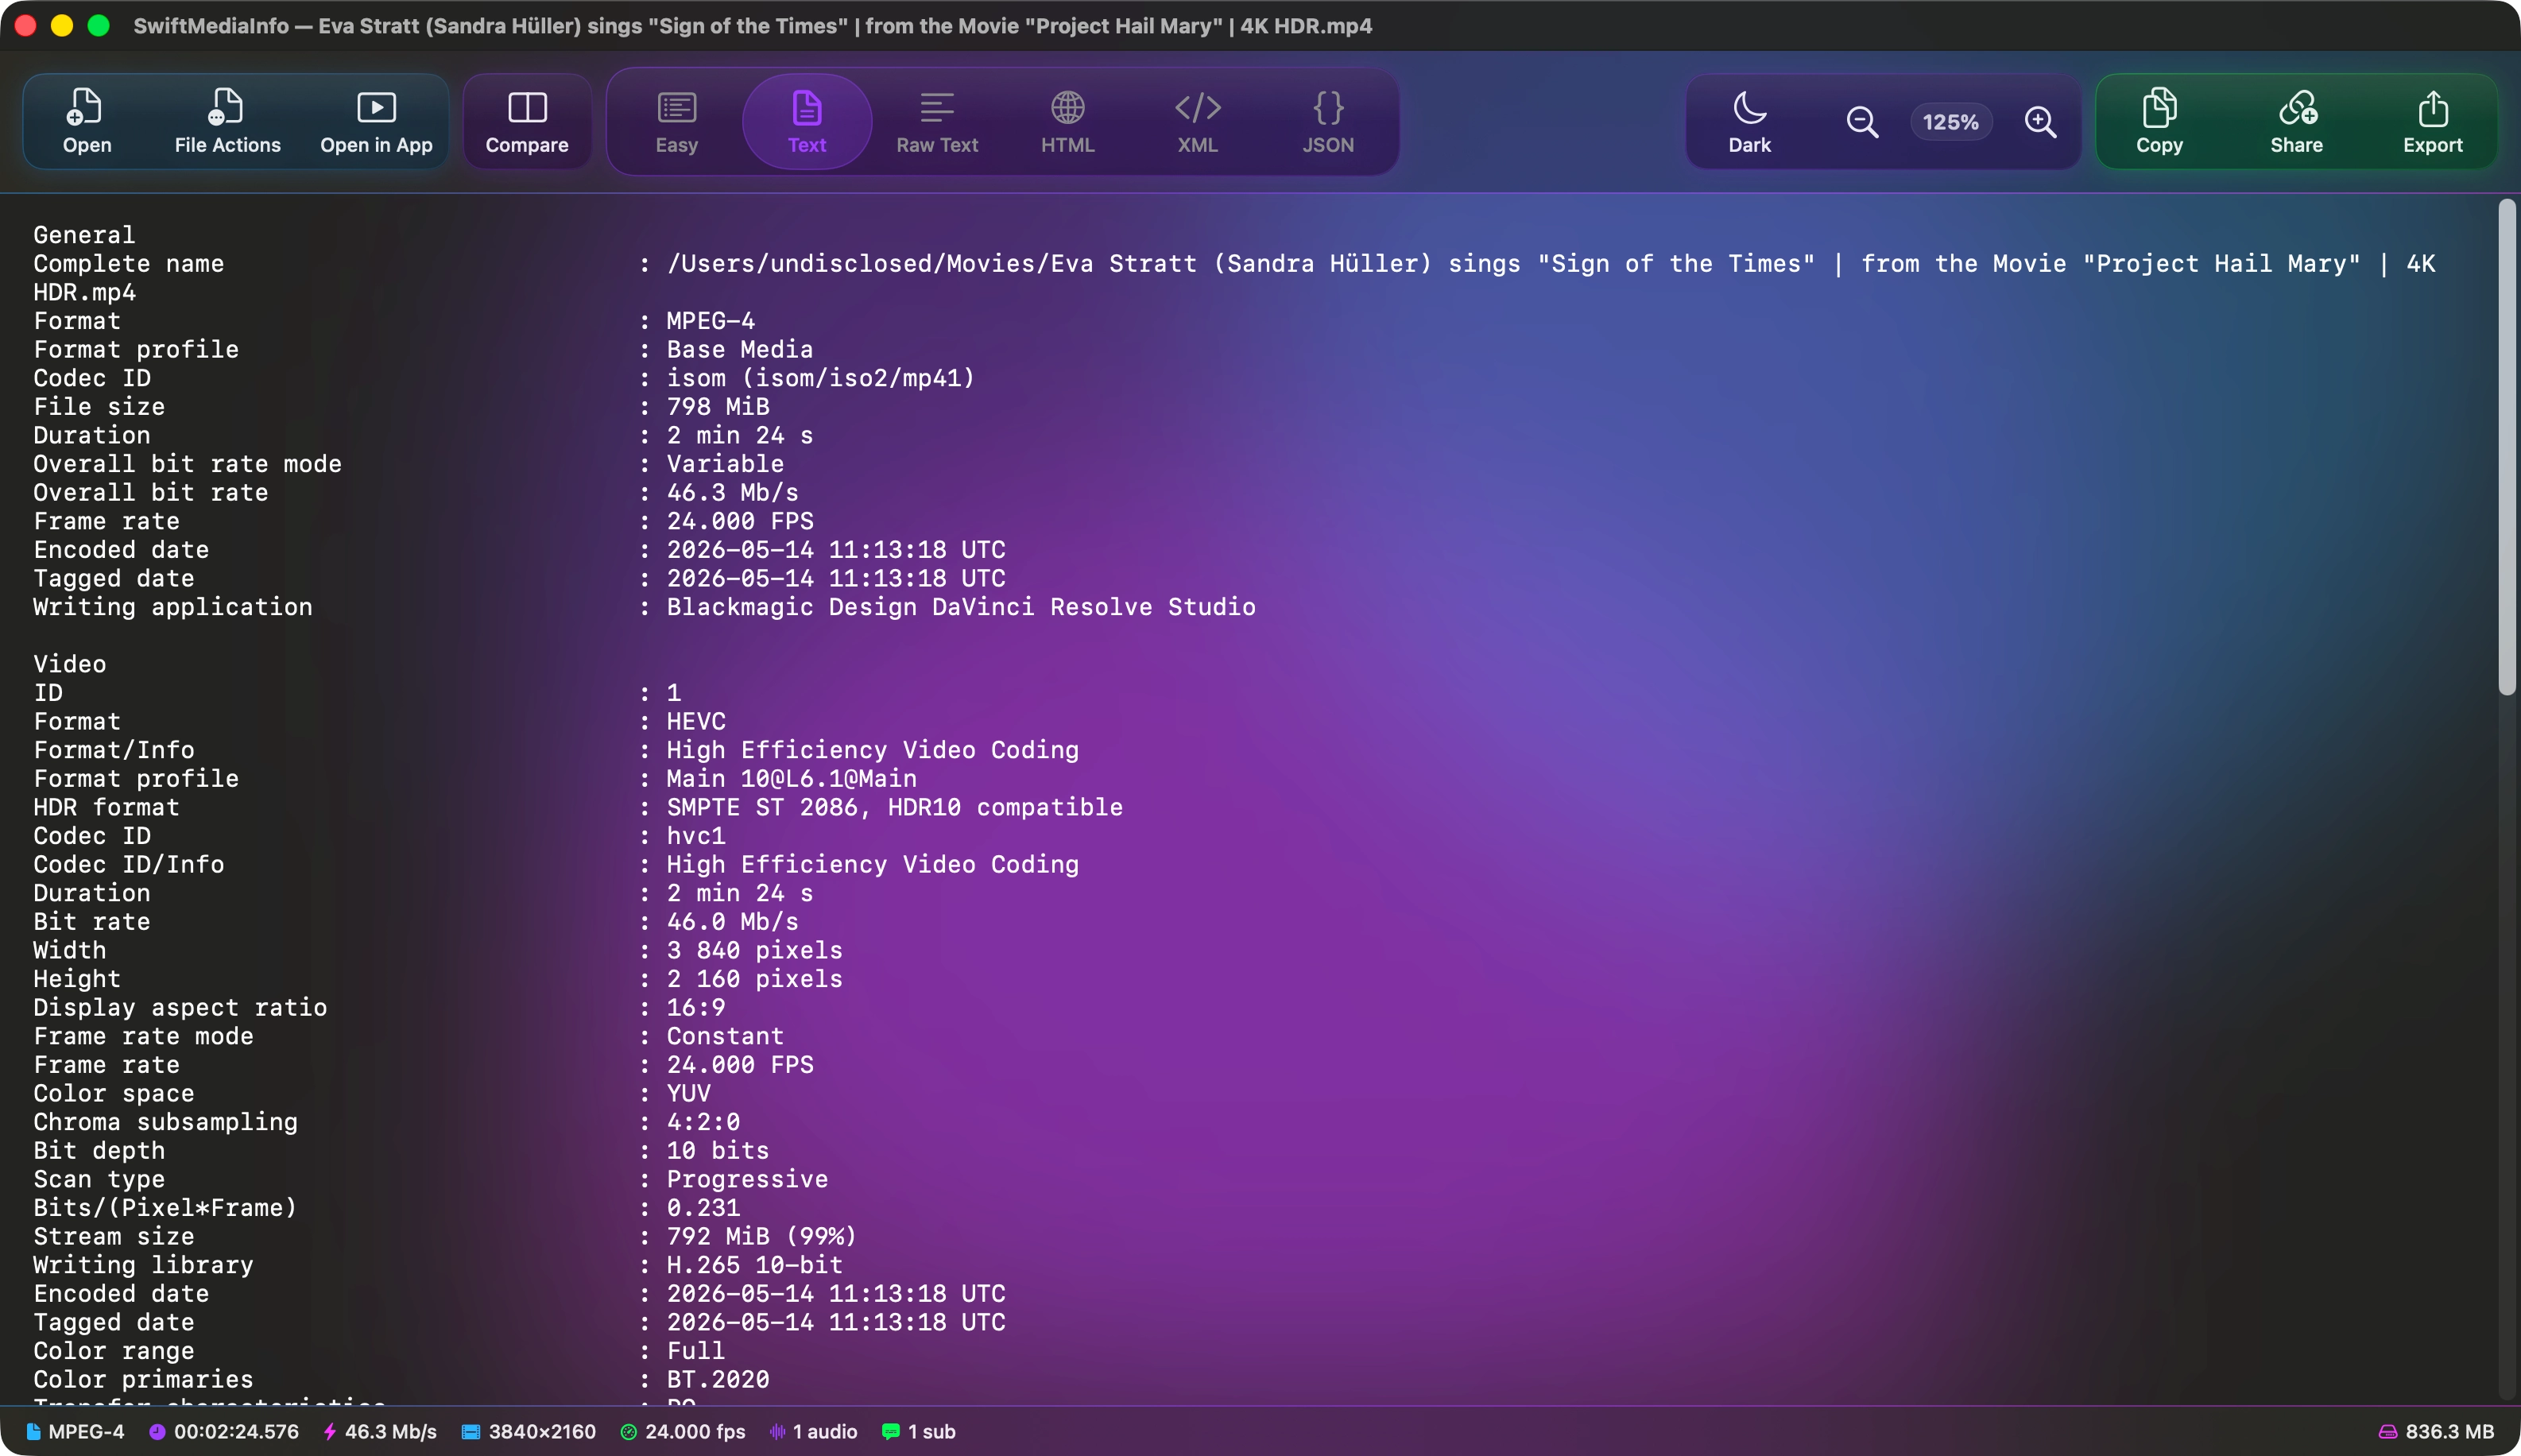Click the 'General' section heading
This screenshot has width=2521, height=1456.
tap(84, 235)
